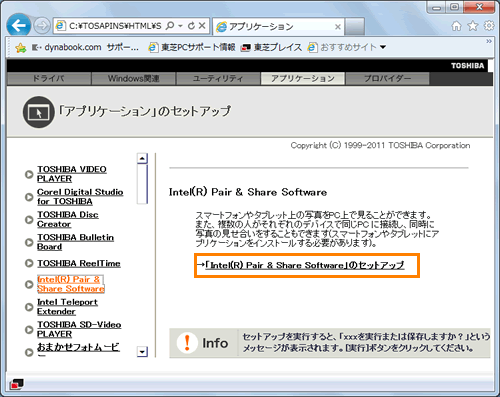Click the Info exclamation mark icon
The height and width of the screenshot is (397, 500).
187,343
